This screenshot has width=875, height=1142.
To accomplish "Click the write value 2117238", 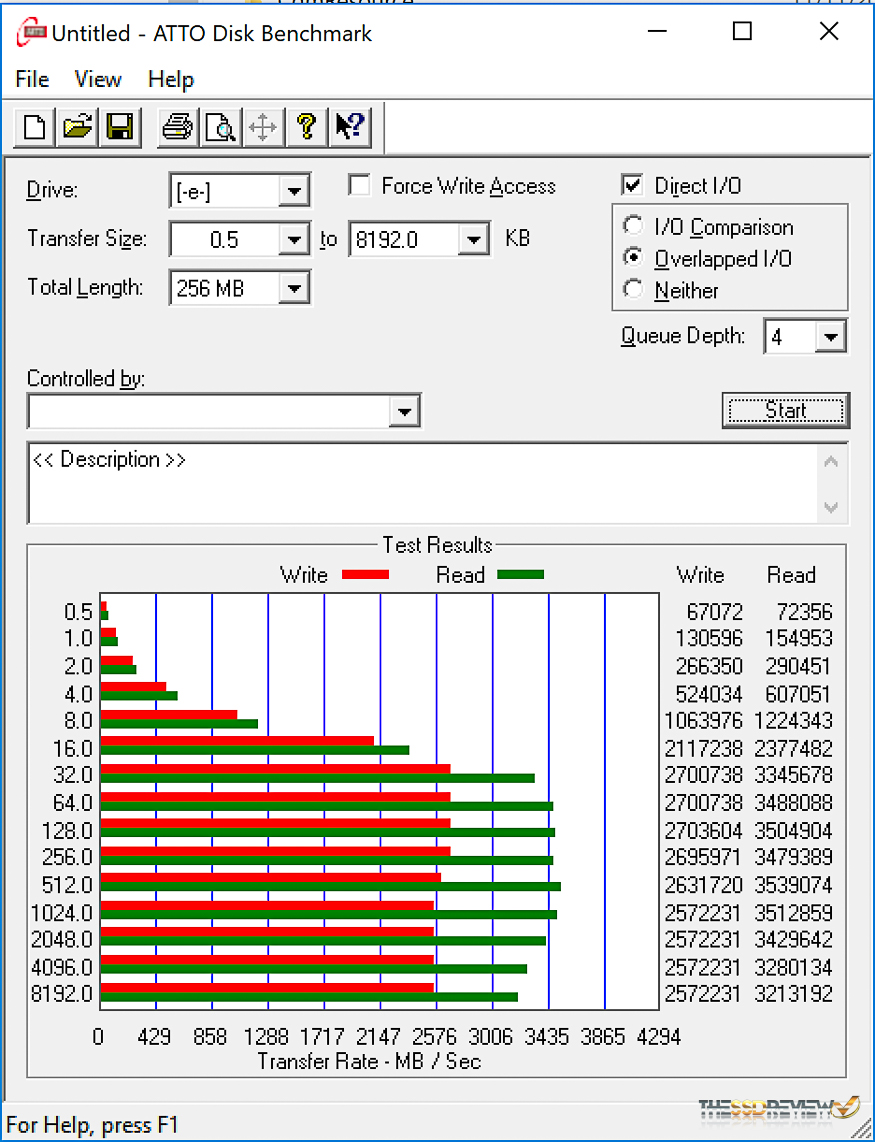I will pos(703,748).
